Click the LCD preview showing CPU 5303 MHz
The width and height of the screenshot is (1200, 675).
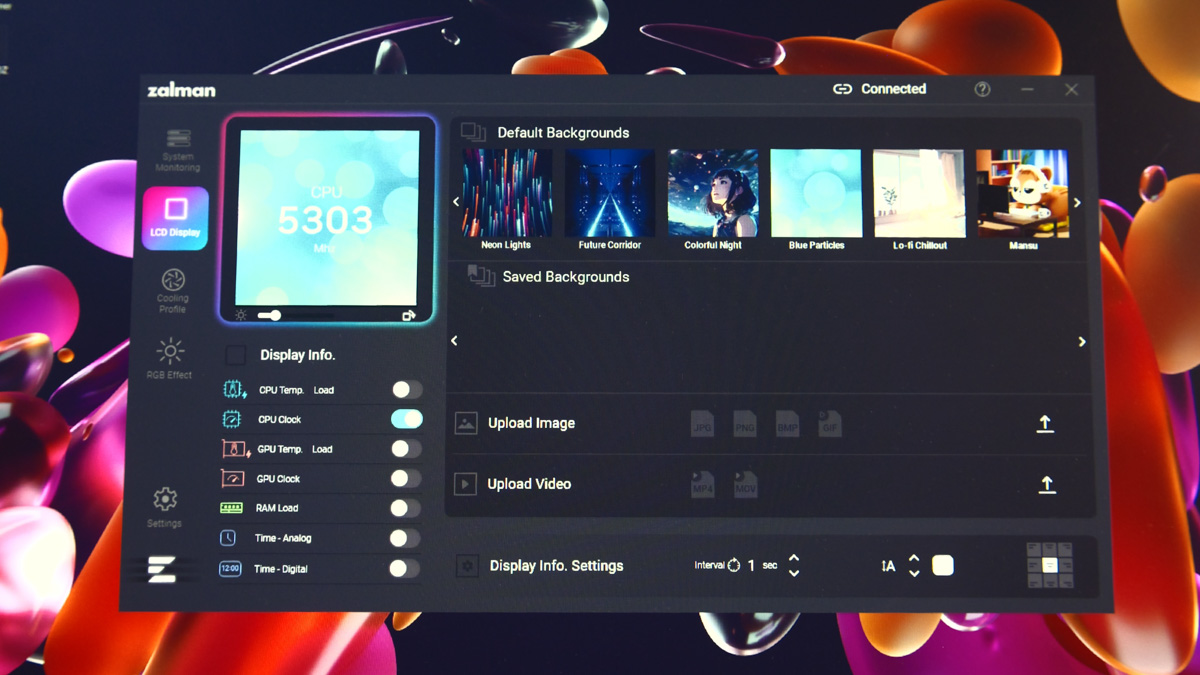point(327,218)
